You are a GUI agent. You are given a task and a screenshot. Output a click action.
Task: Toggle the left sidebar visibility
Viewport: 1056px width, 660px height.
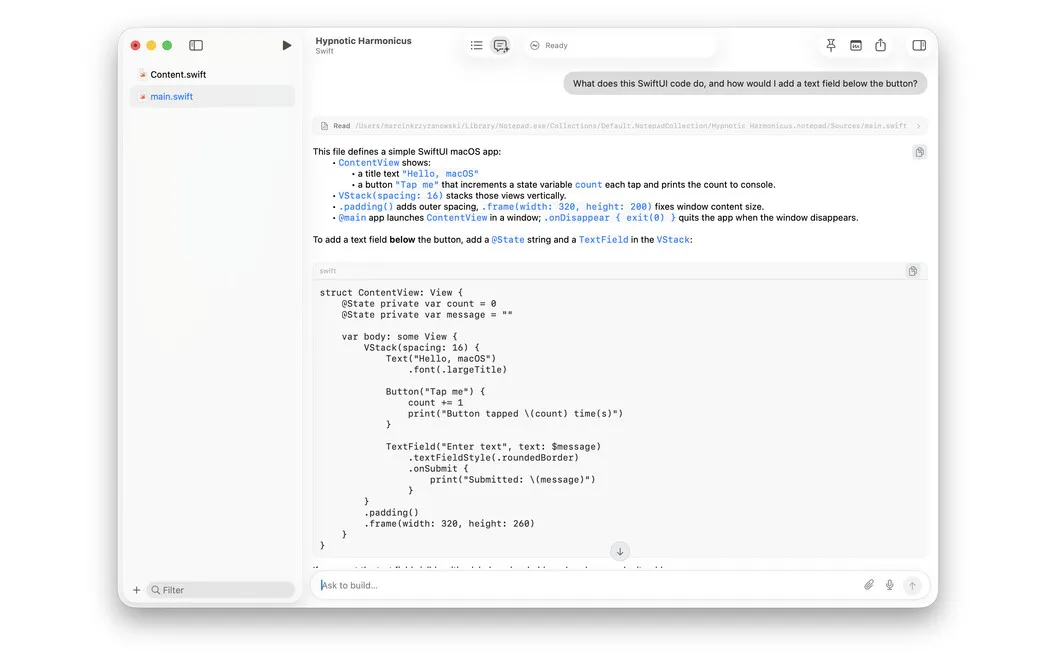196,45
